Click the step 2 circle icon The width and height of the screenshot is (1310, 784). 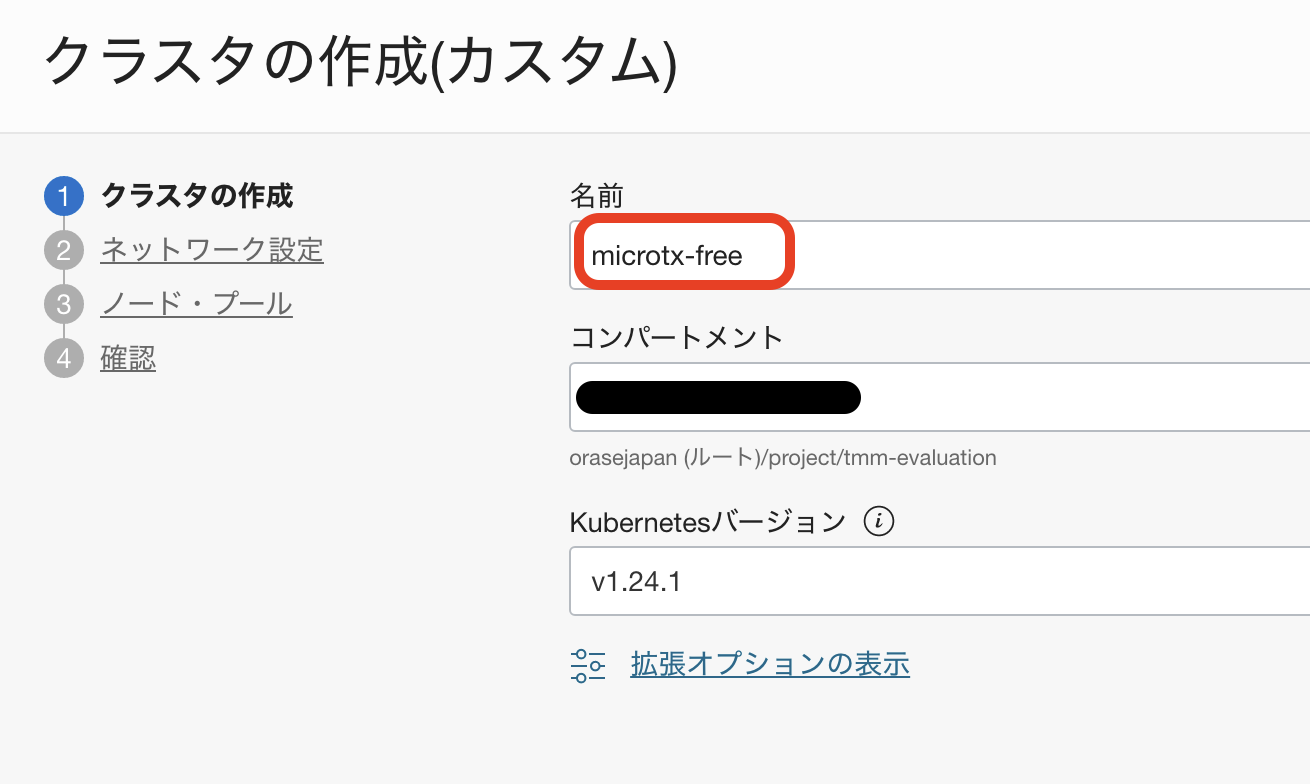(x=64, y=250)
